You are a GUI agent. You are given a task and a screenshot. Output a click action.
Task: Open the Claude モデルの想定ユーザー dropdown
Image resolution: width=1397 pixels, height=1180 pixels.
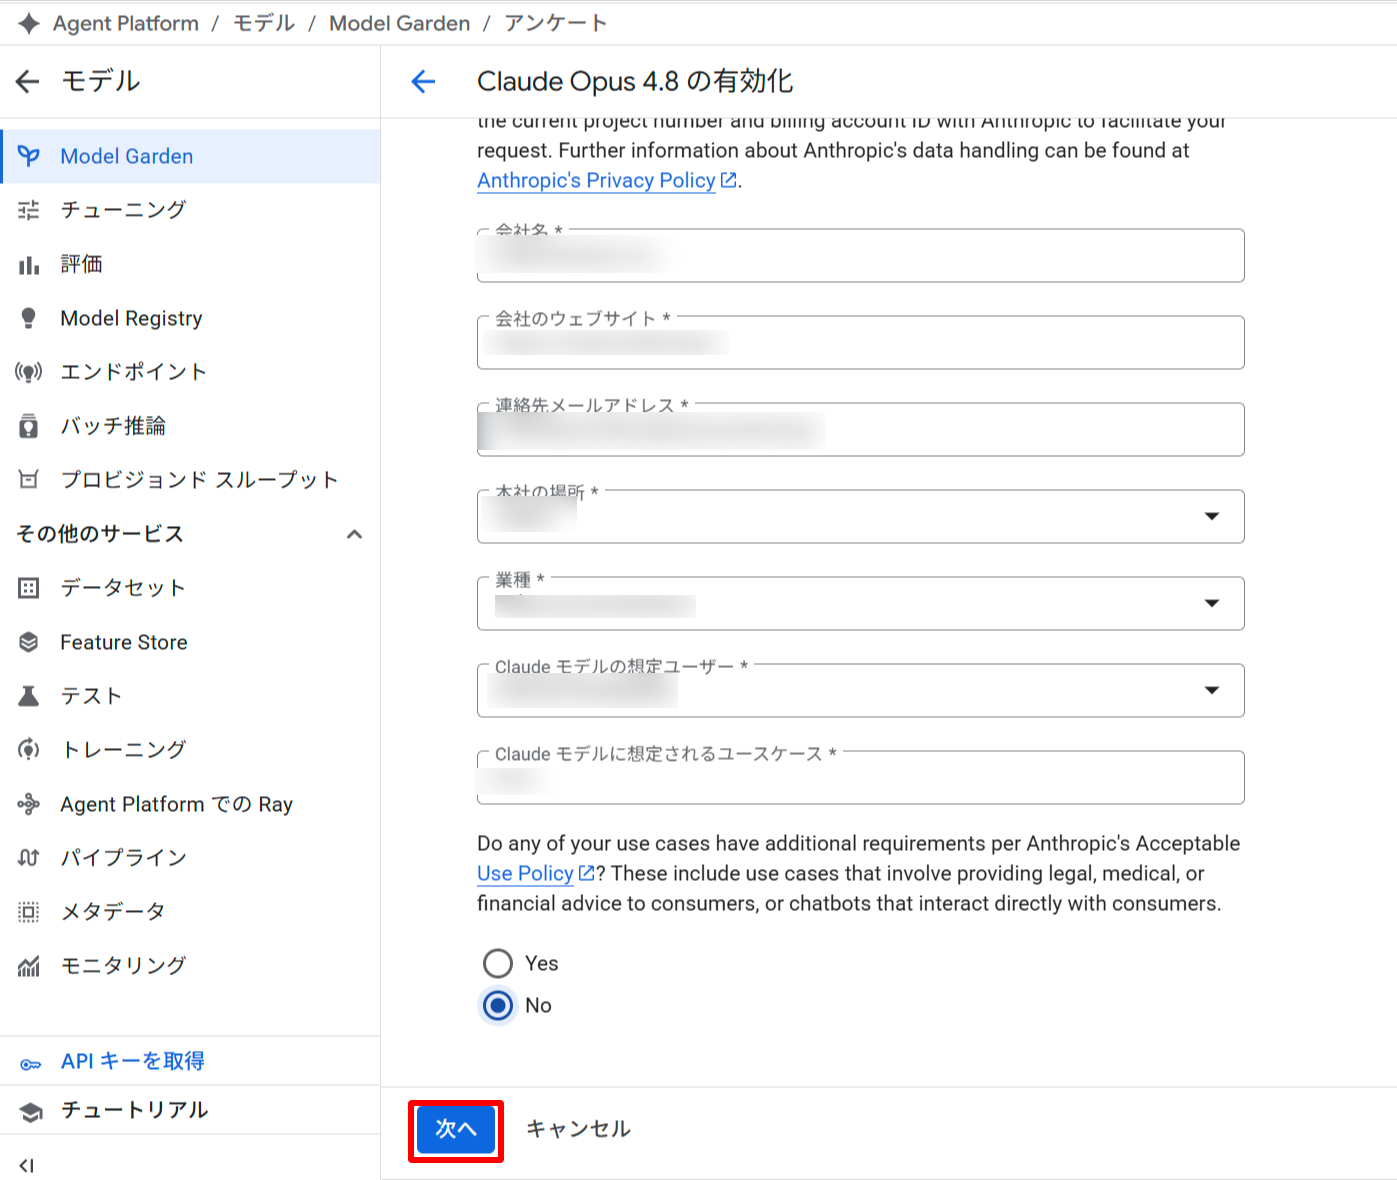[861, 690]
